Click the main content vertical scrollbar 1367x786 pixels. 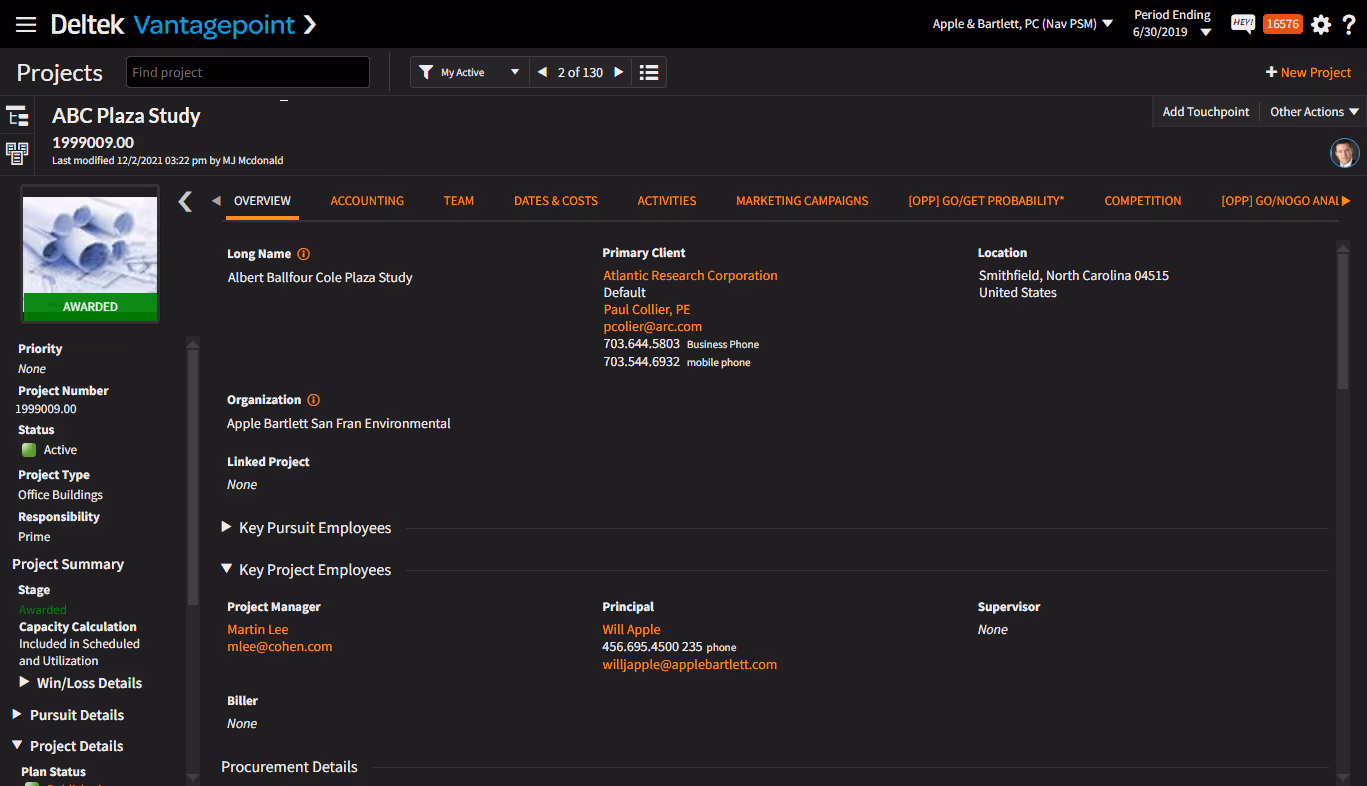tap(1343, 319)
